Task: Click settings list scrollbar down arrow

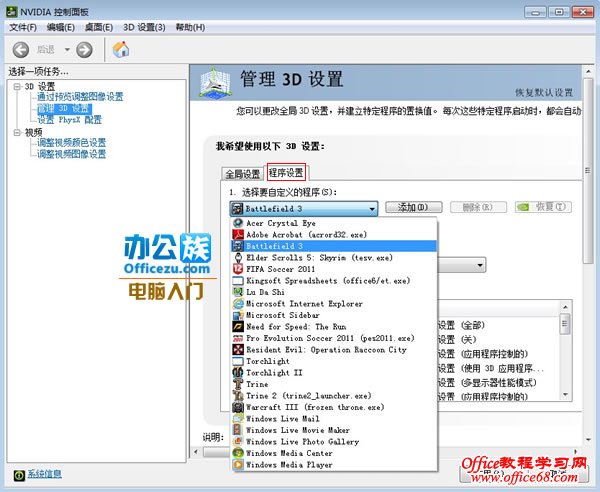Action: click(565, 395)
